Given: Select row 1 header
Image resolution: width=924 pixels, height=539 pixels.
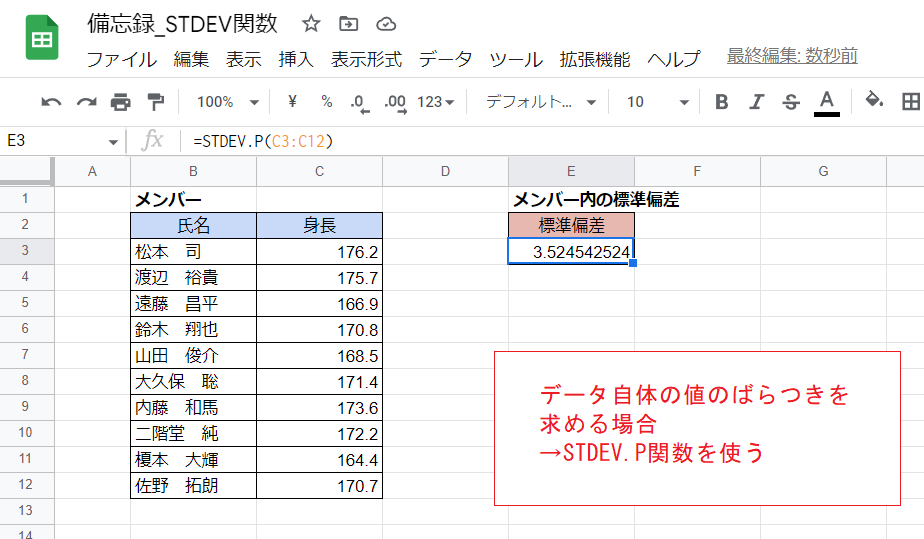Looking at the screenshot, I should [x=25, y=199].
